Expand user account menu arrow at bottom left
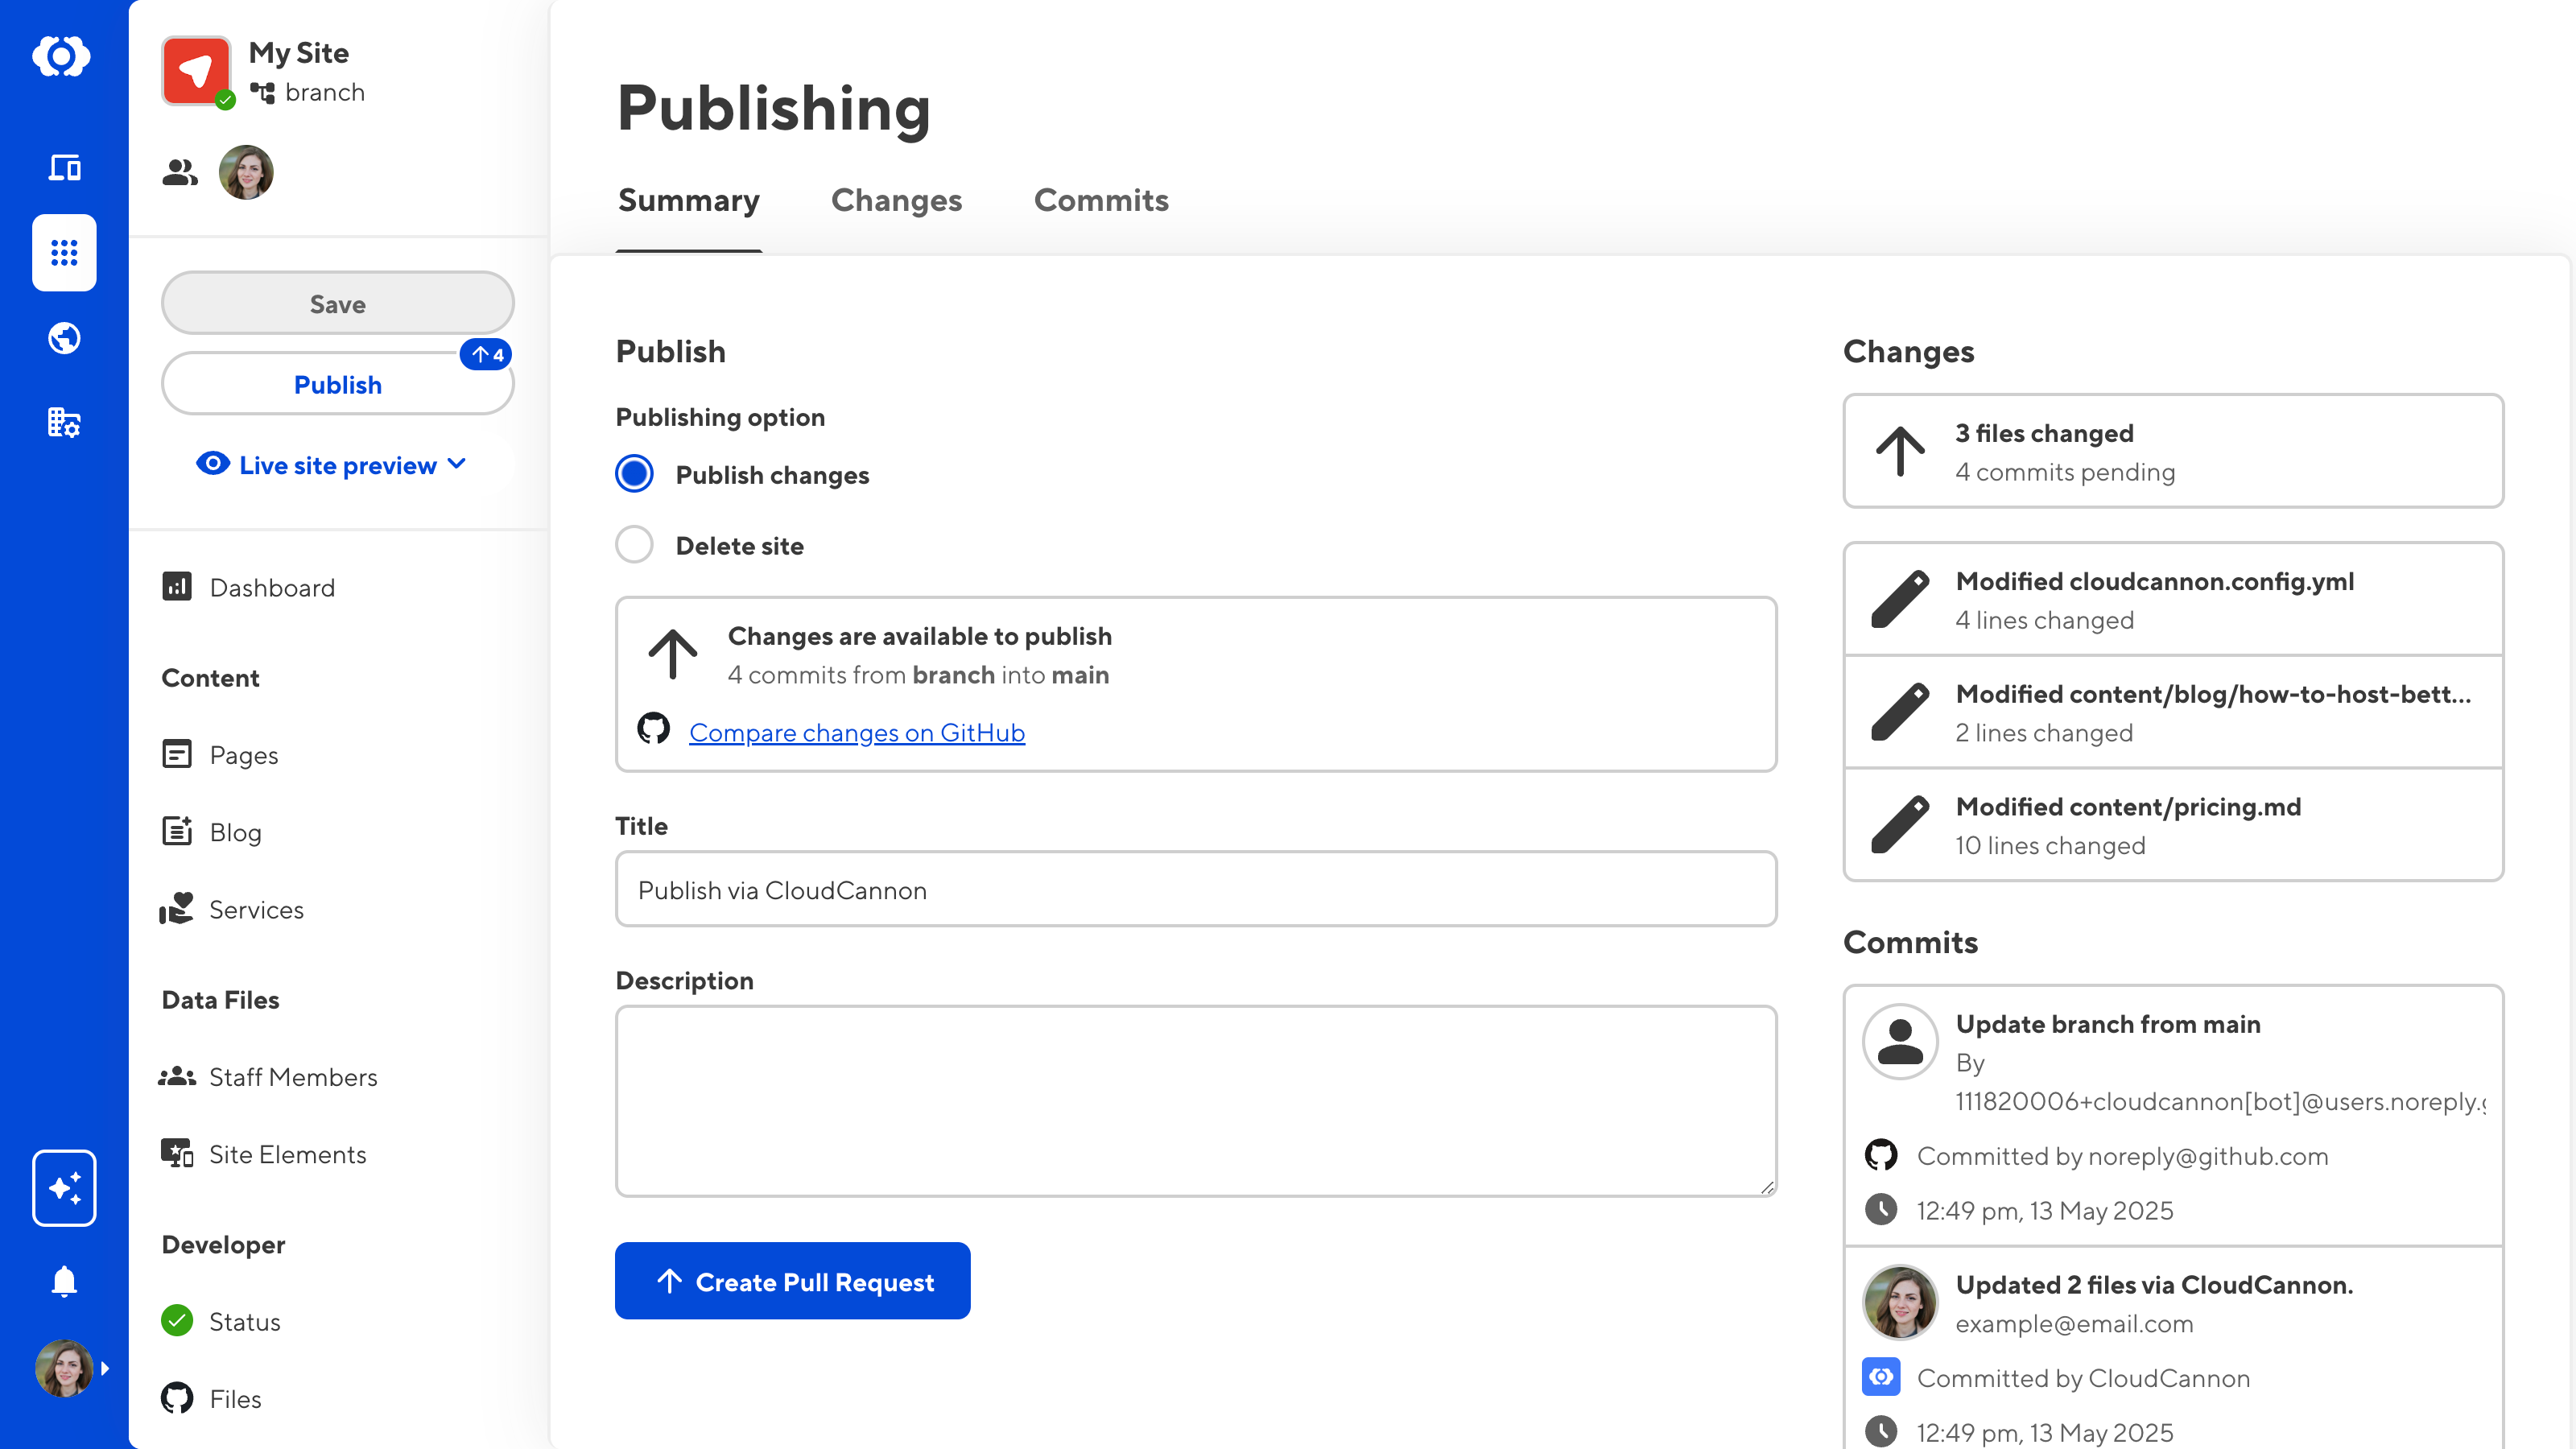 tap(104, 1368)
